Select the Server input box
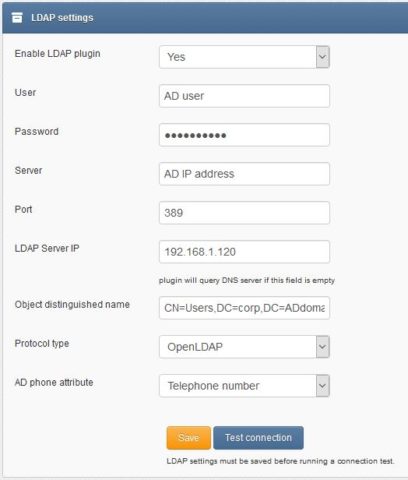 point(244,174)
